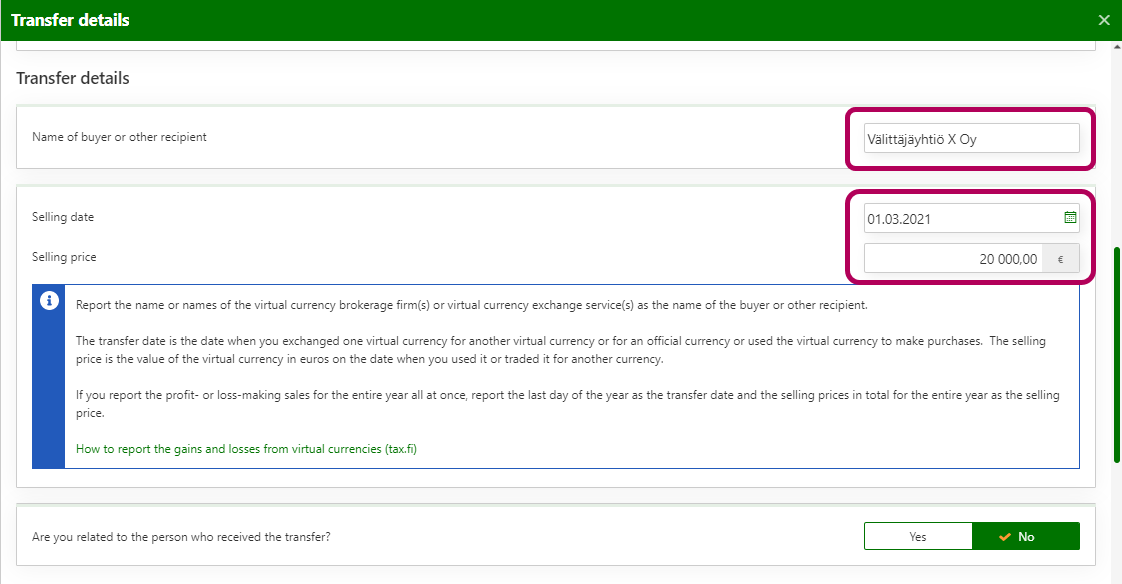Click the Transfer details section heading
Image resolution: width=1122 pixels, height=584 pixels.
pyautogui.click(x=73, y=78)
